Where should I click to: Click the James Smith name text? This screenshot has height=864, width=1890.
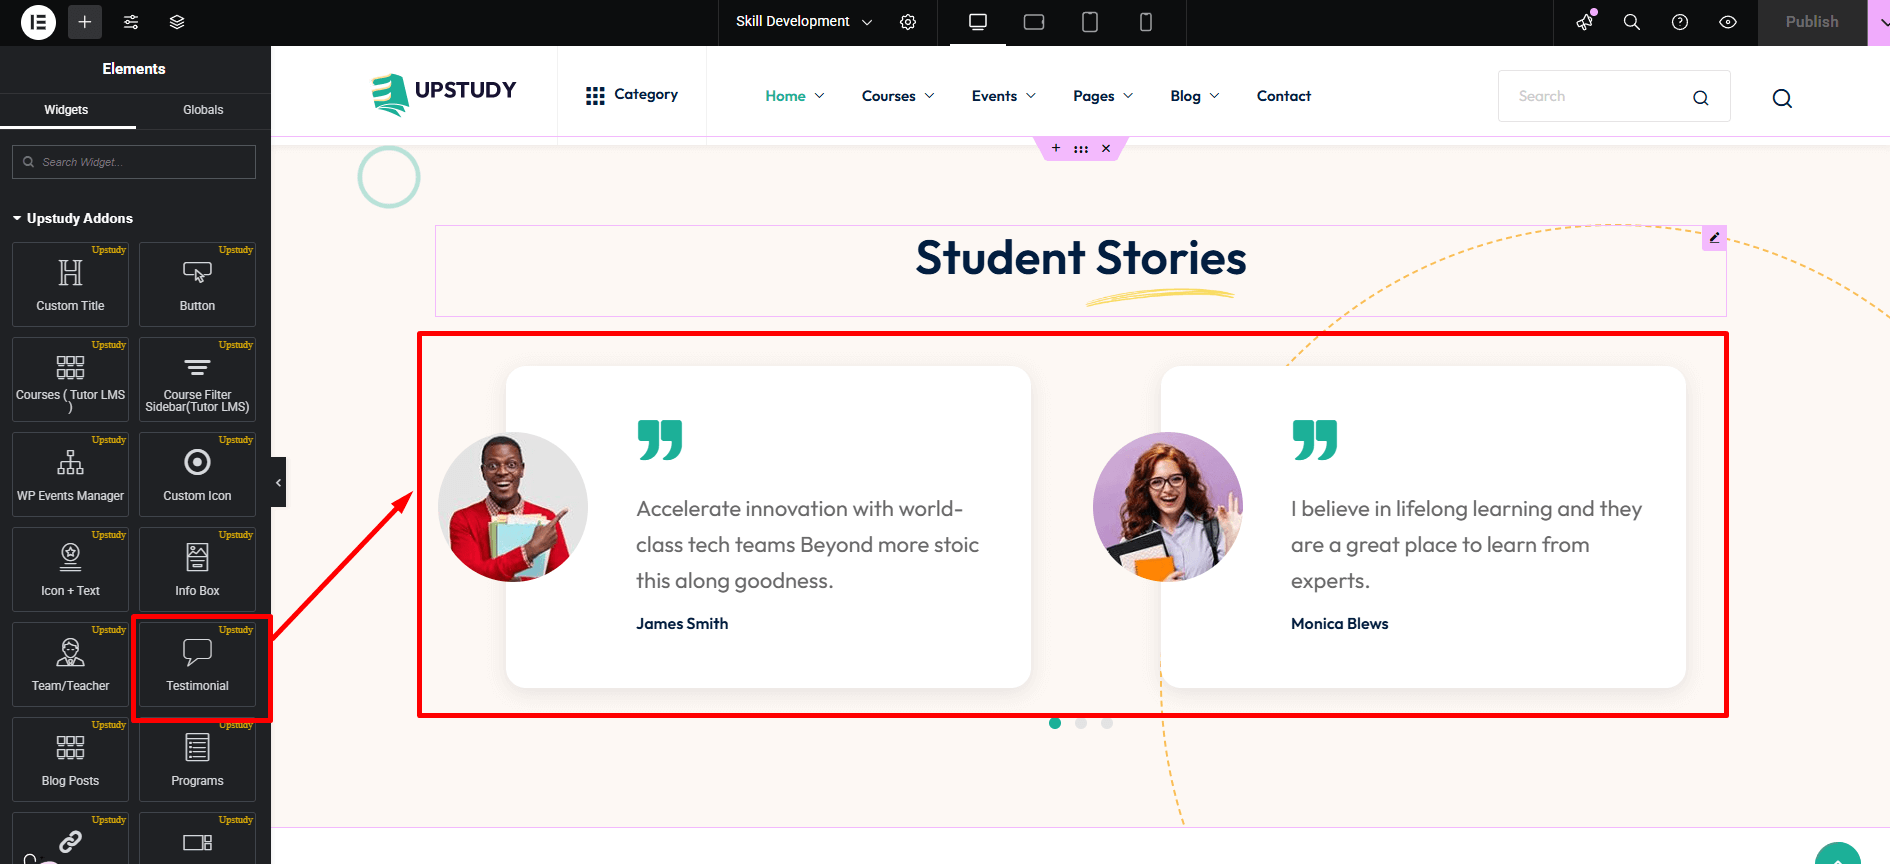682,624
